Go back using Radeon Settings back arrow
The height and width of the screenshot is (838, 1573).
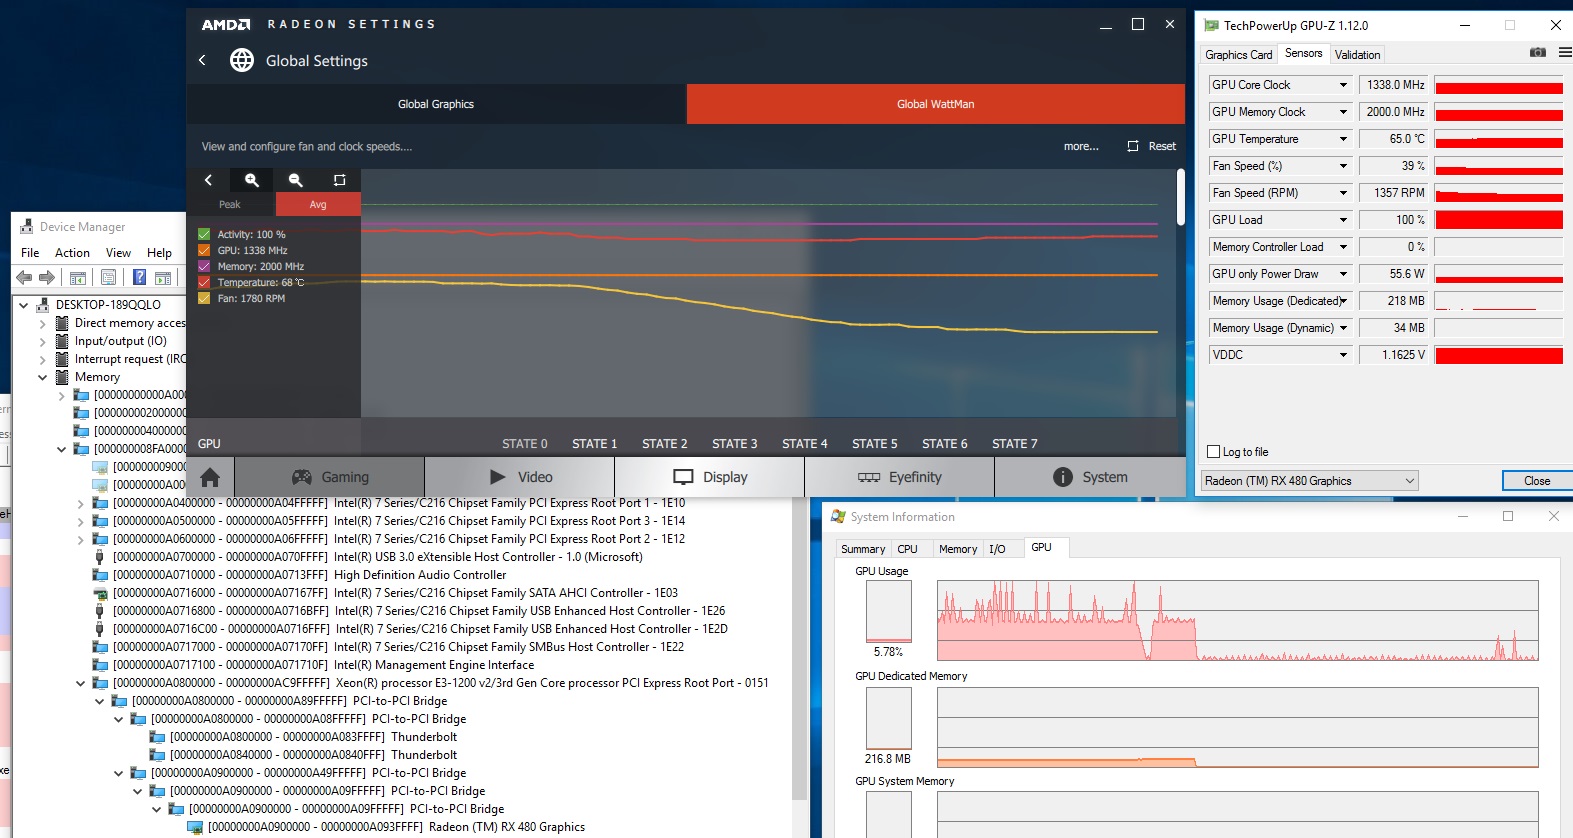click(x=202, y=60)
